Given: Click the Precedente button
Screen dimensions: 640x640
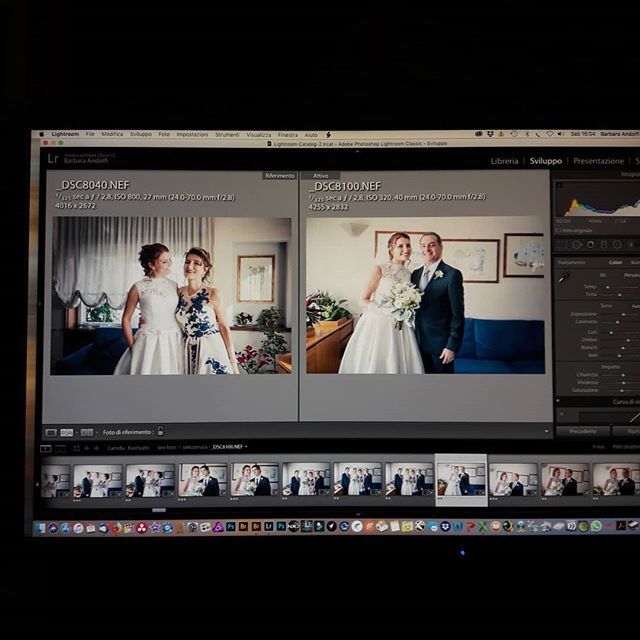Looking at the screenshot, I should pos(583,431).
